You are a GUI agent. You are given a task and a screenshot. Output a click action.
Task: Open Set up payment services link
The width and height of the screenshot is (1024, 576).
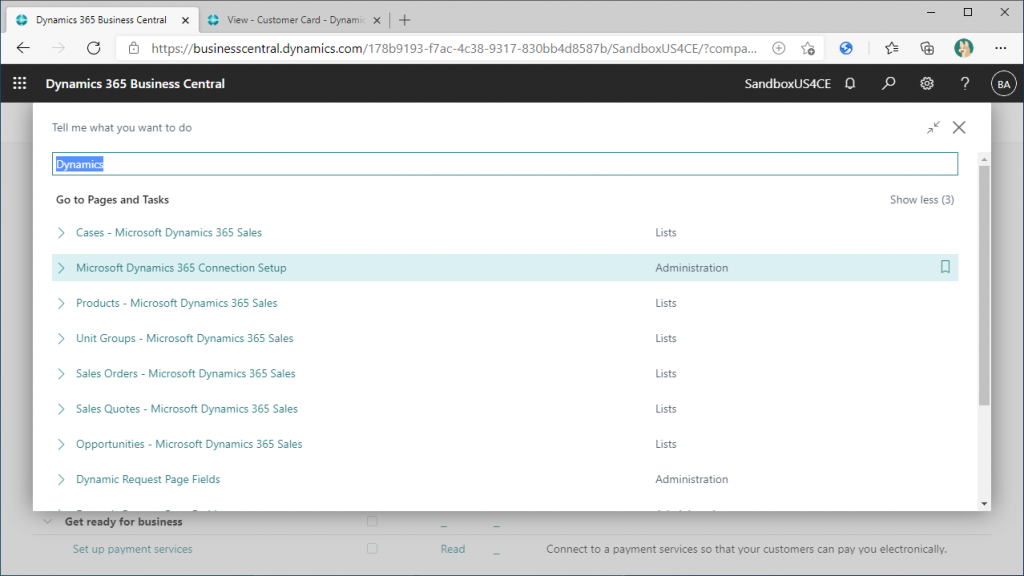point(133,549)
